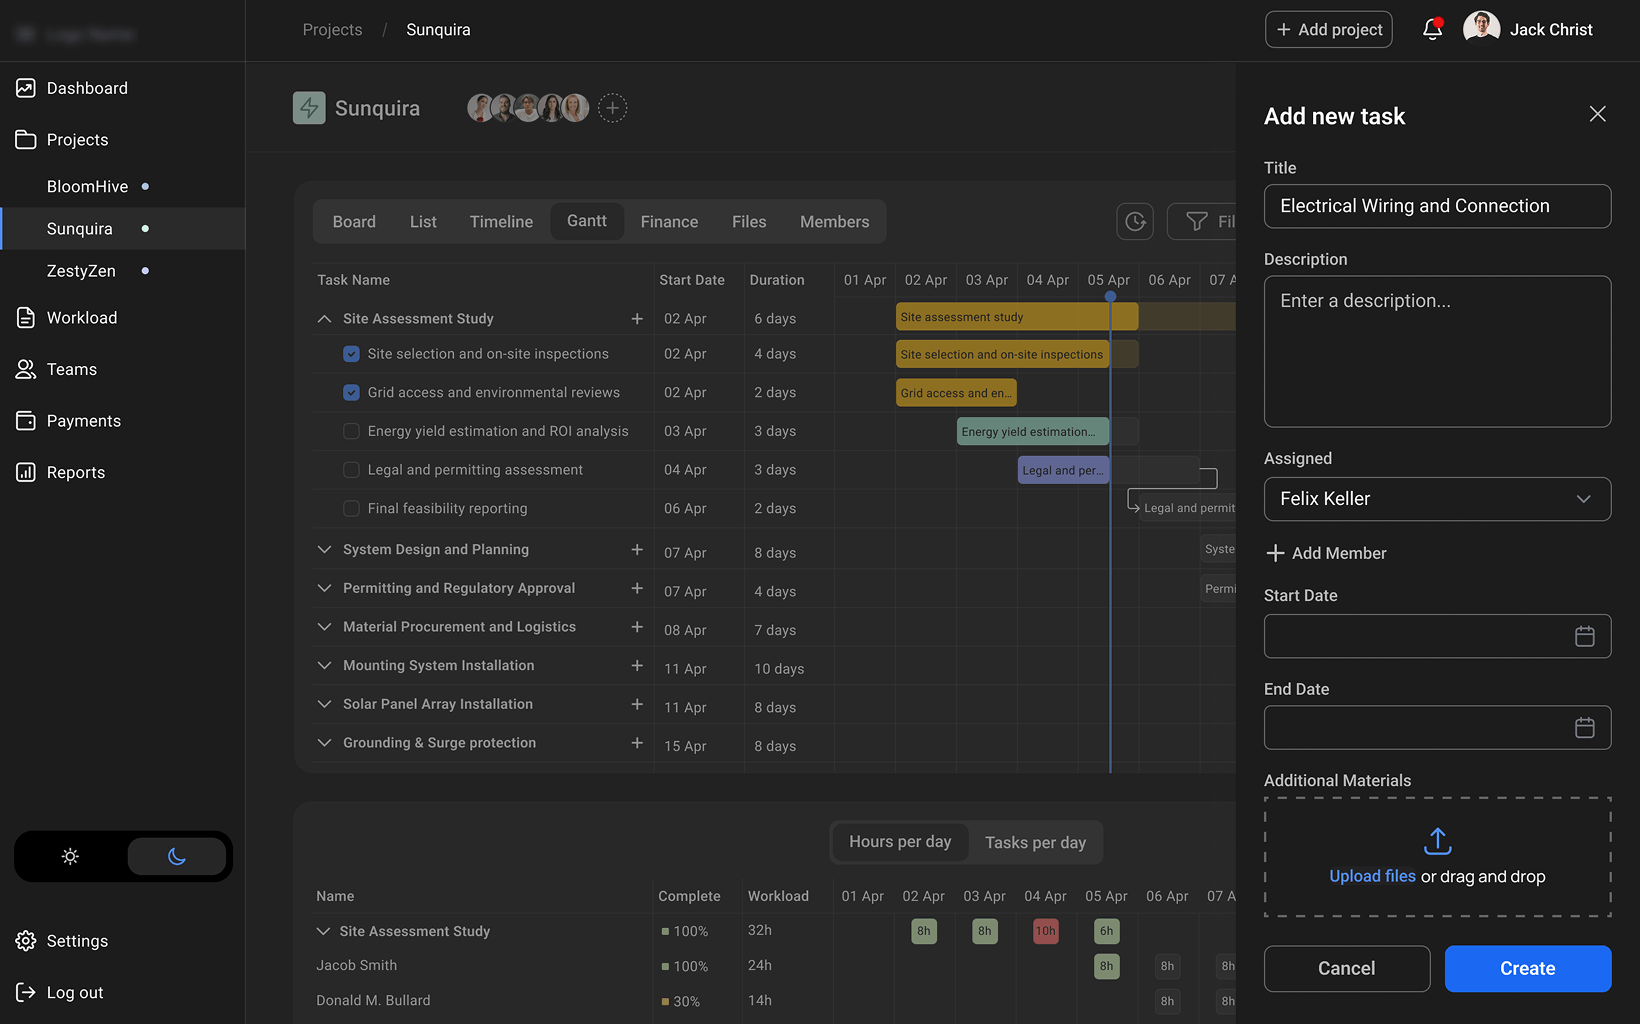Expand Grounding & Surge protection group

(x=324, y=743)
